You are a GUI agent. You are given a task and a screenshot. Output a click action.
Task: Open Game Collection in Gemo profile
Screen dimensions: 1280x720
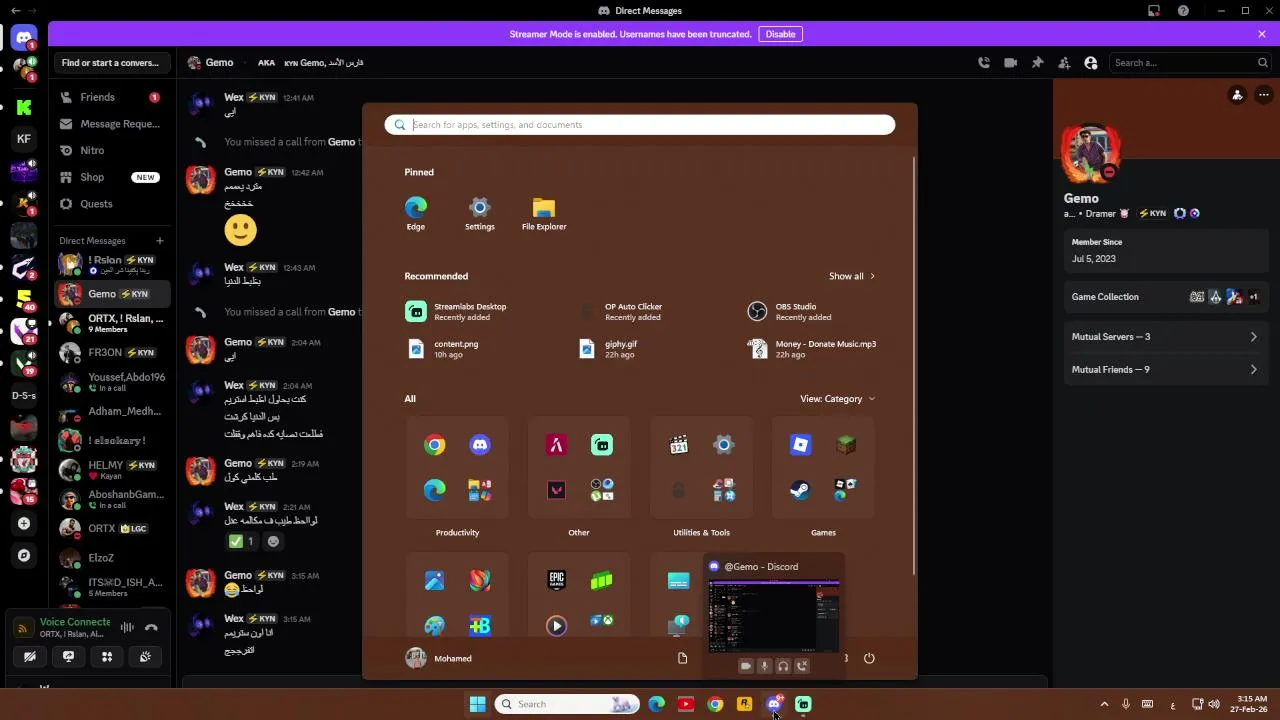1165,297
